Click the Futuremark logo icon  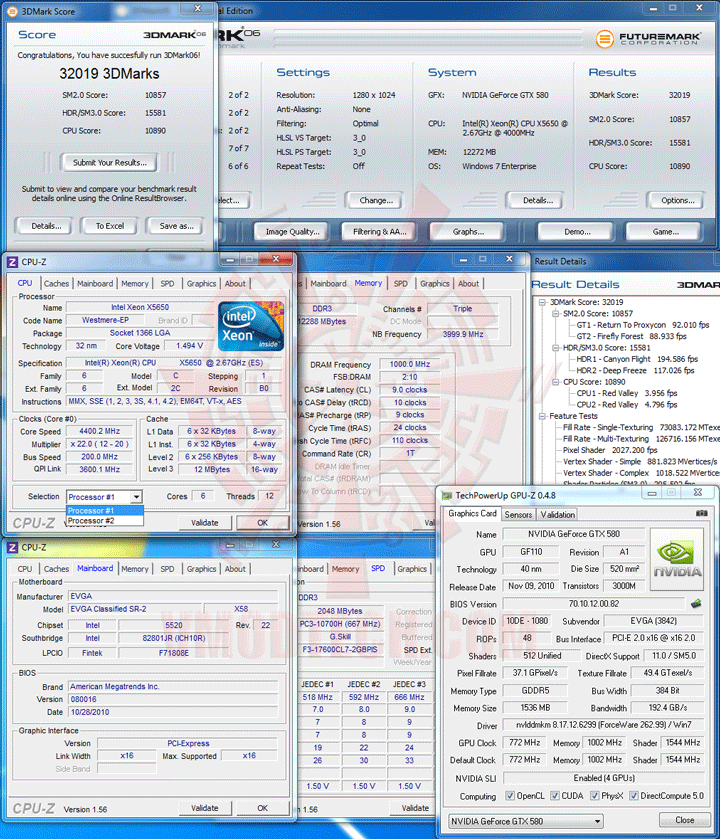[604, 39]
